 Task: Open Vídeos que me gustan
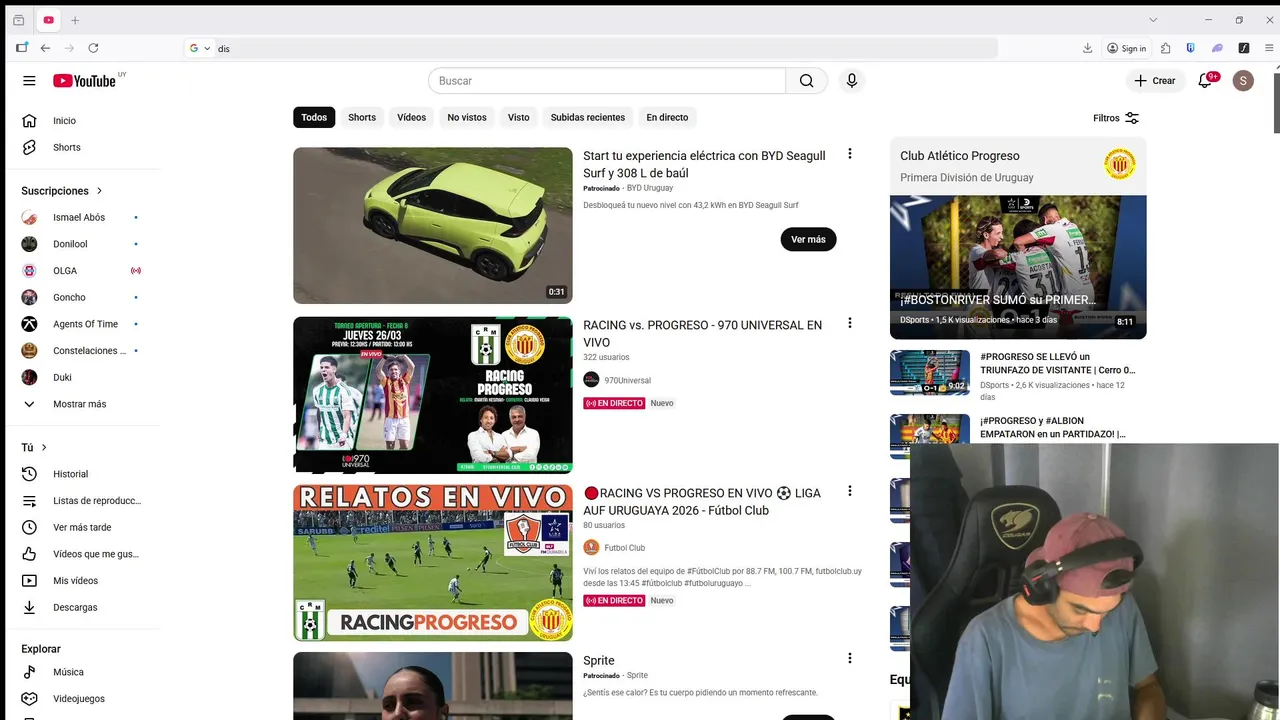(x=82, y=554)
